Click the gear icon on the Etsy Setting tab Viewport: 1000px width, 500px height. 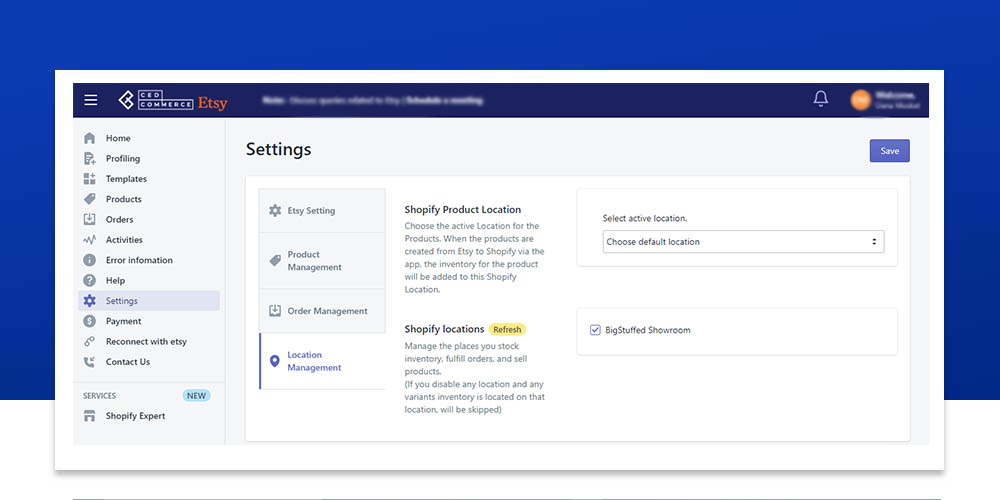click(275, 210)
